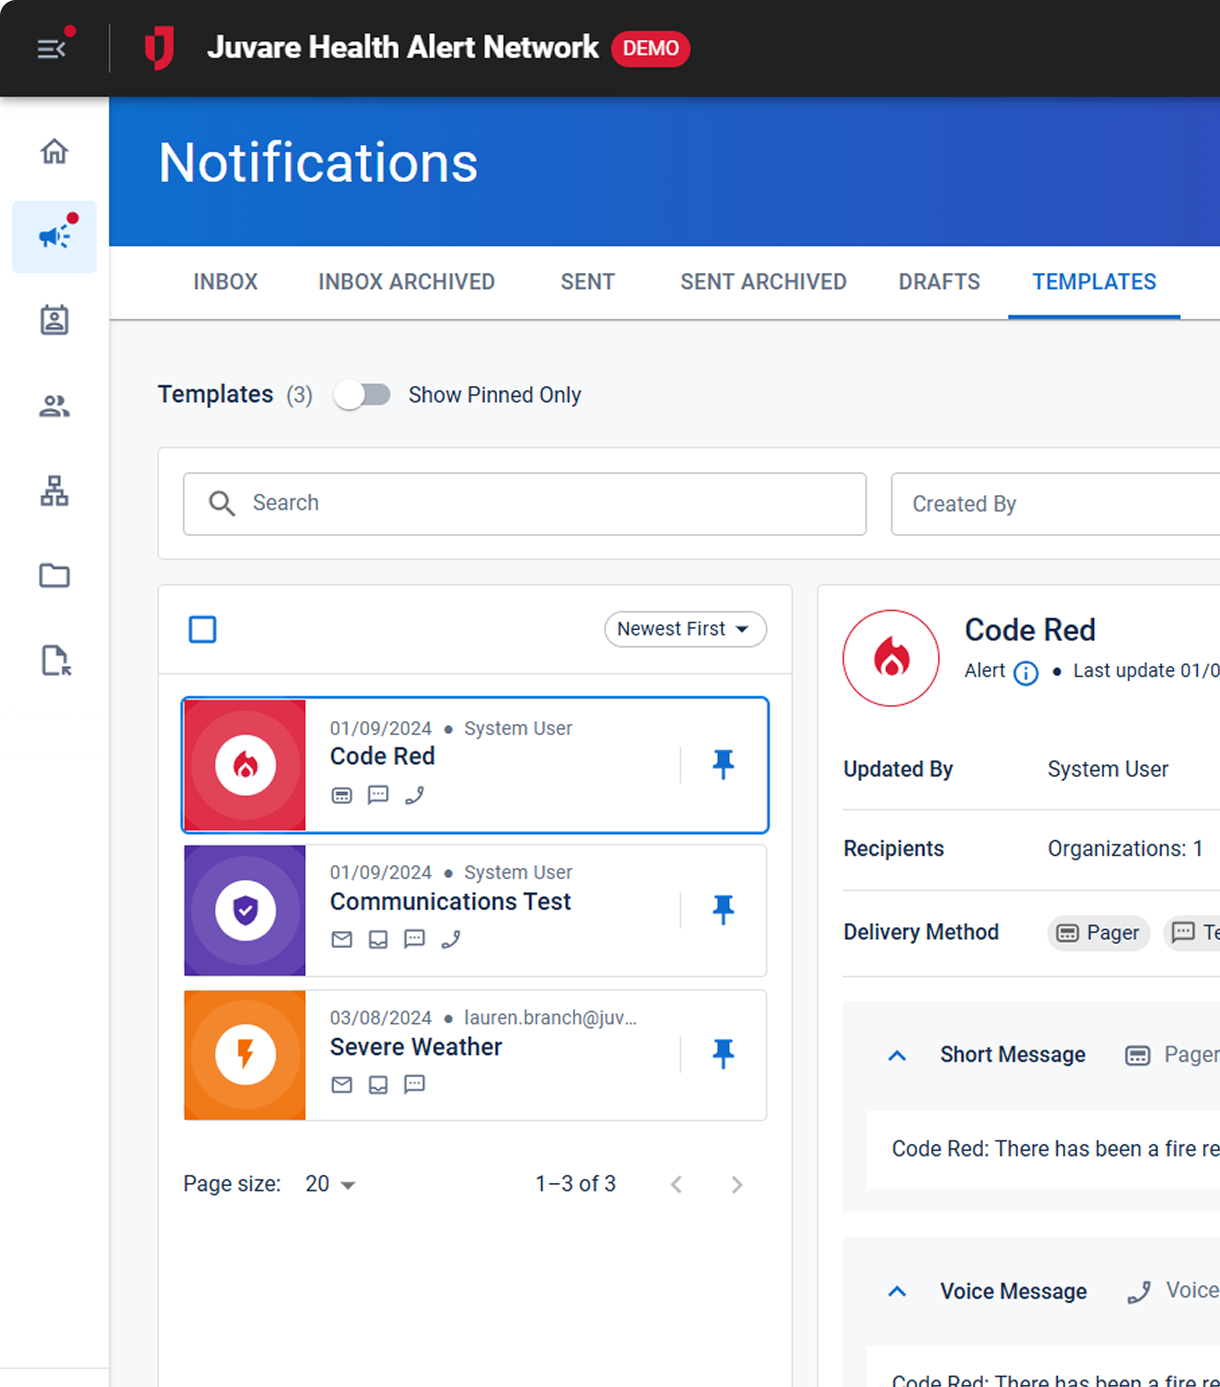Click the Pager delivery method chip
1220x1387 pixels.
coord(1098,932)
